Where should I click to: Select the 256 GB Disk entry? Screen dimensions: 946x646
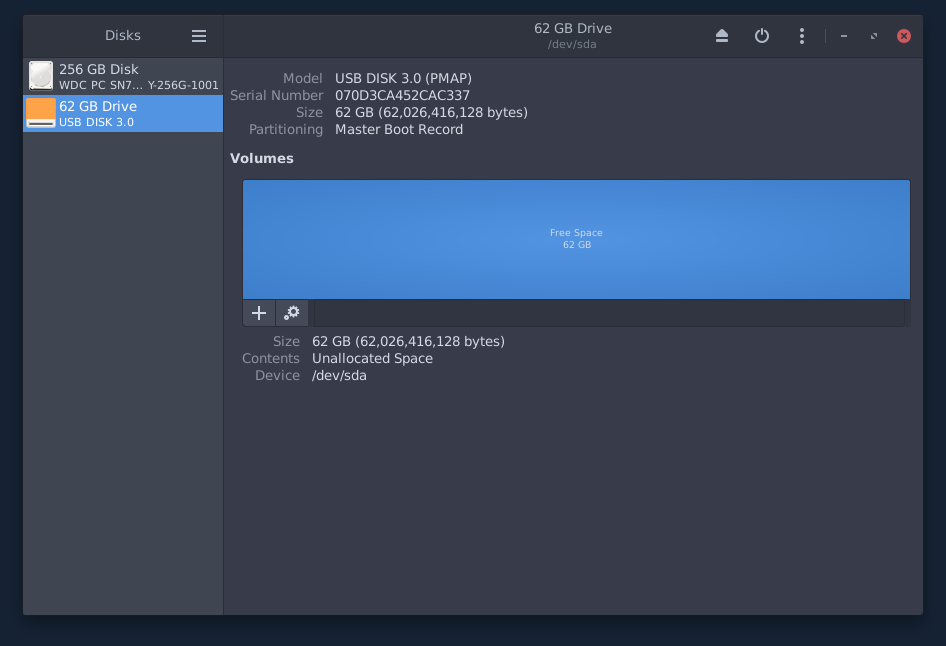(123, 77)
